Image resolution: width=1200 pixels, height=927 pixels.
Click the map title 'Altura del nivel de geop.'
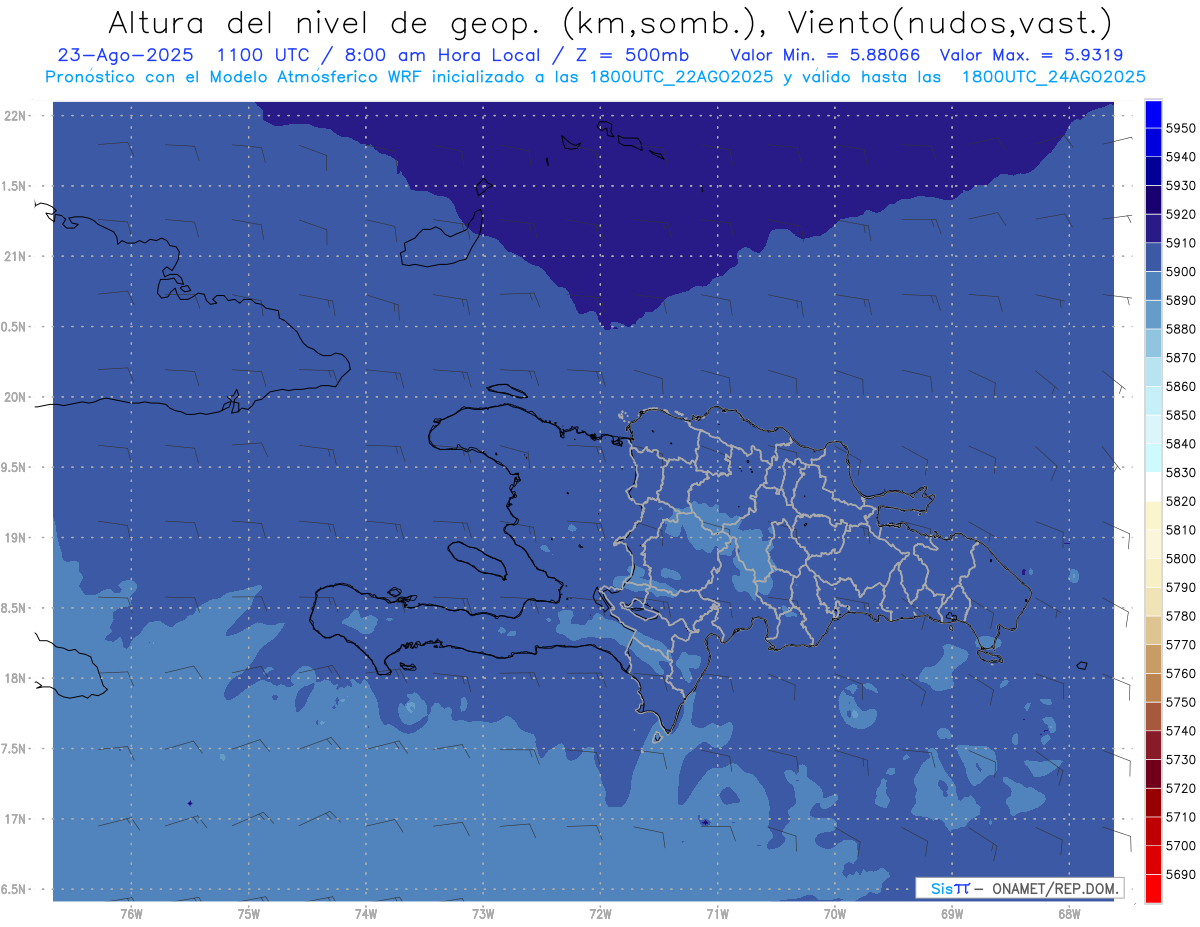pos(326,22)
